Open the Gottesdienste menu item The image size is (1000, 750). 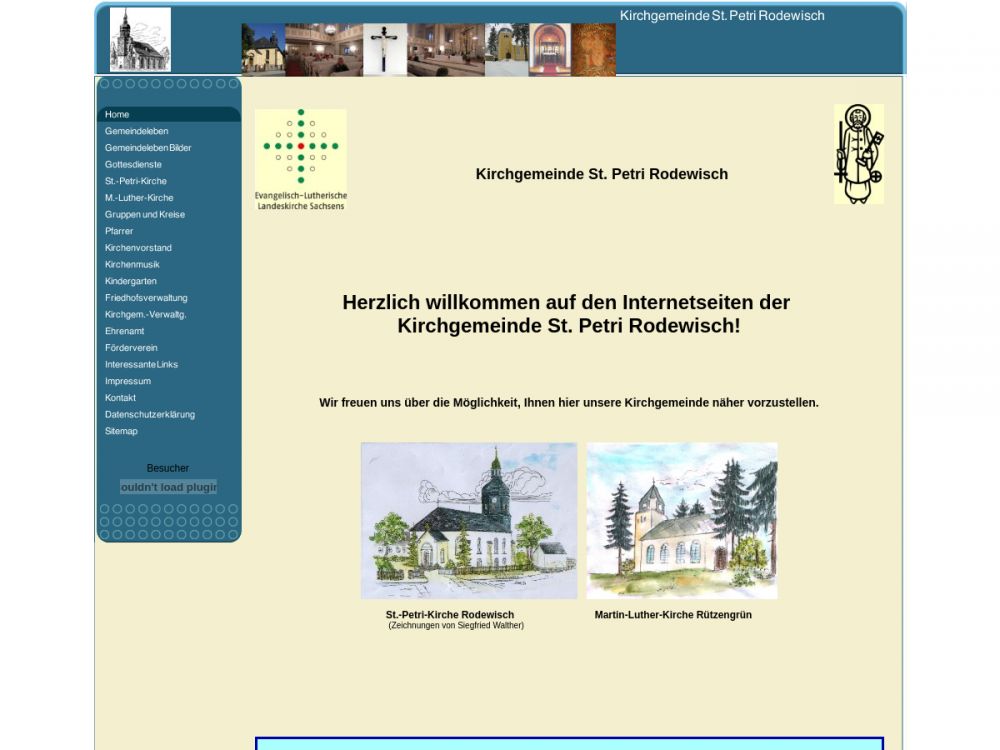(133, 165)
